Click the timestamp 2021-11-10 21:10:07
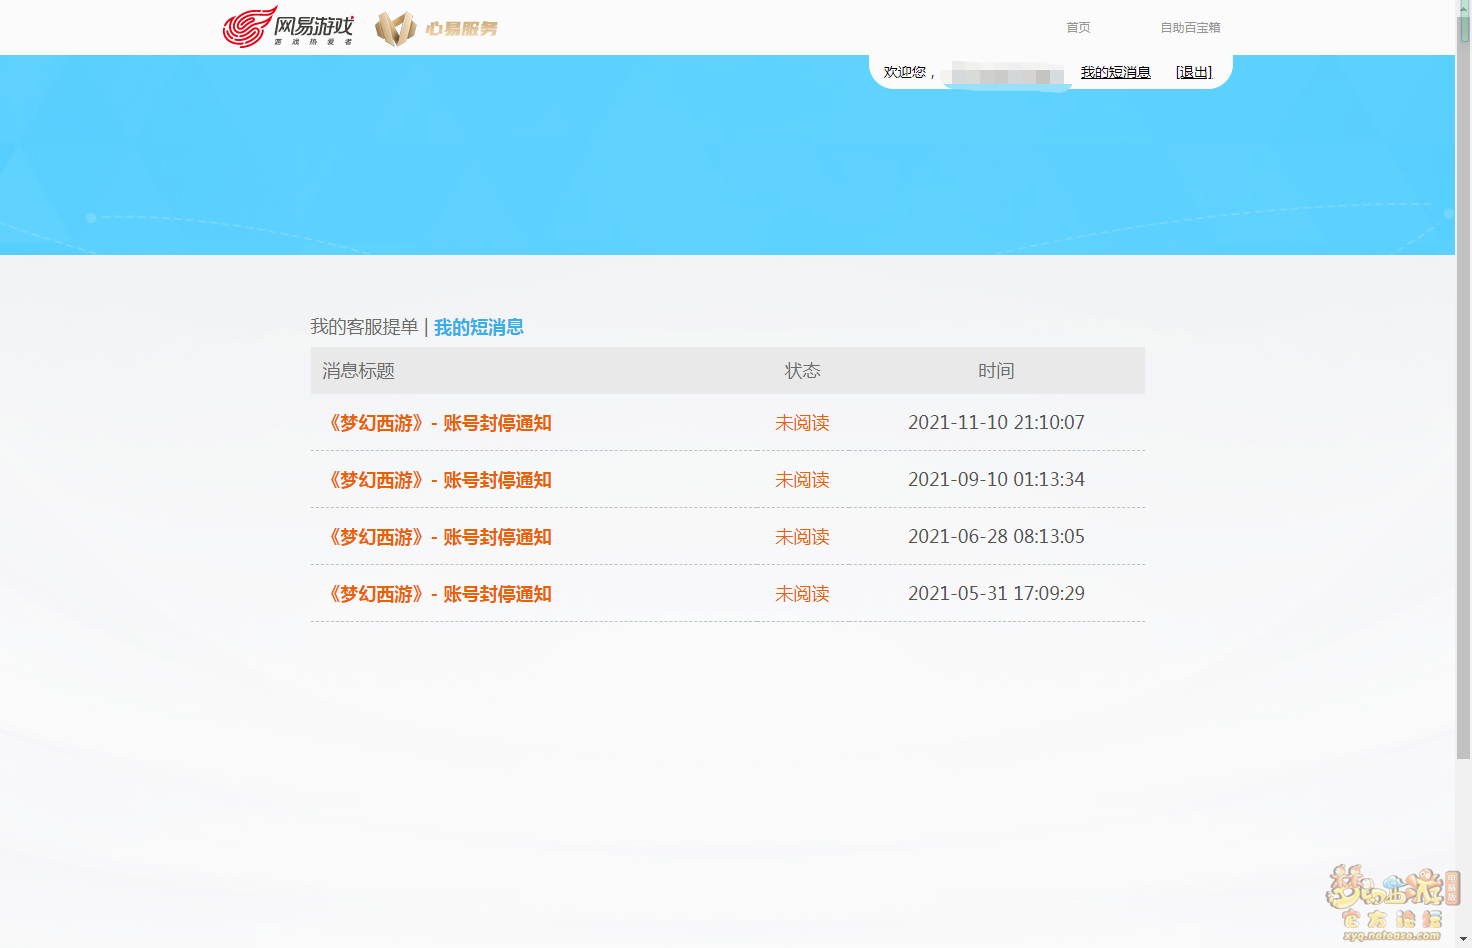Image resolution: width=1472 pixels, height=948 pixels. 996,422
